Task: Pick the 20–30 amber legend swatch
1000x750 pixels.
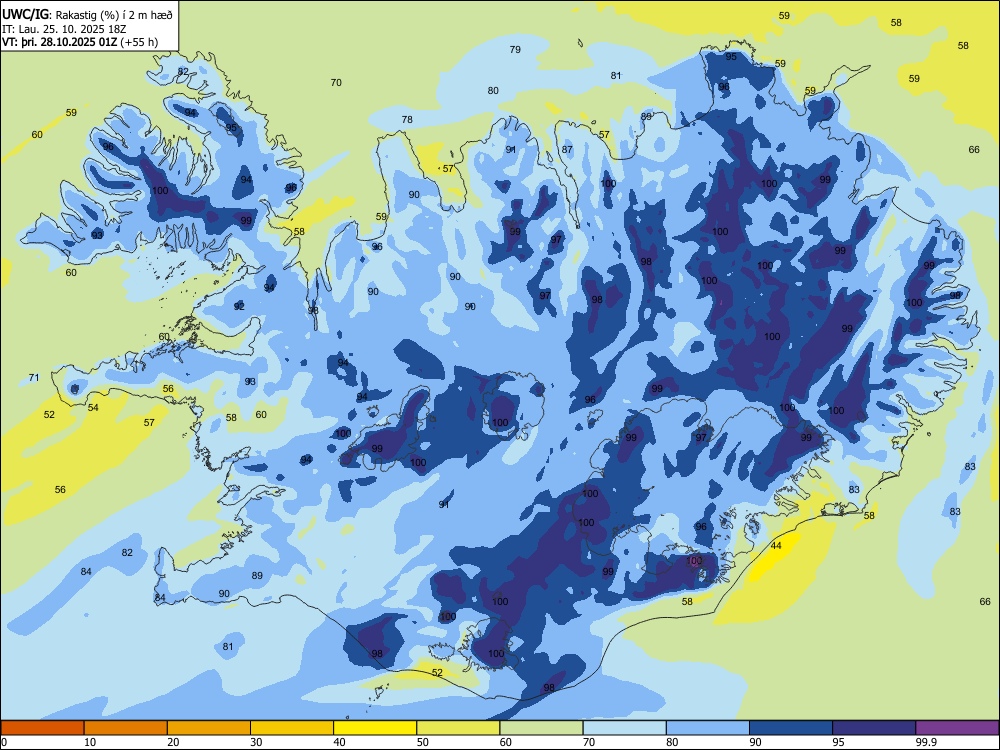Action: pyautogui.click(x=209, y=728)
